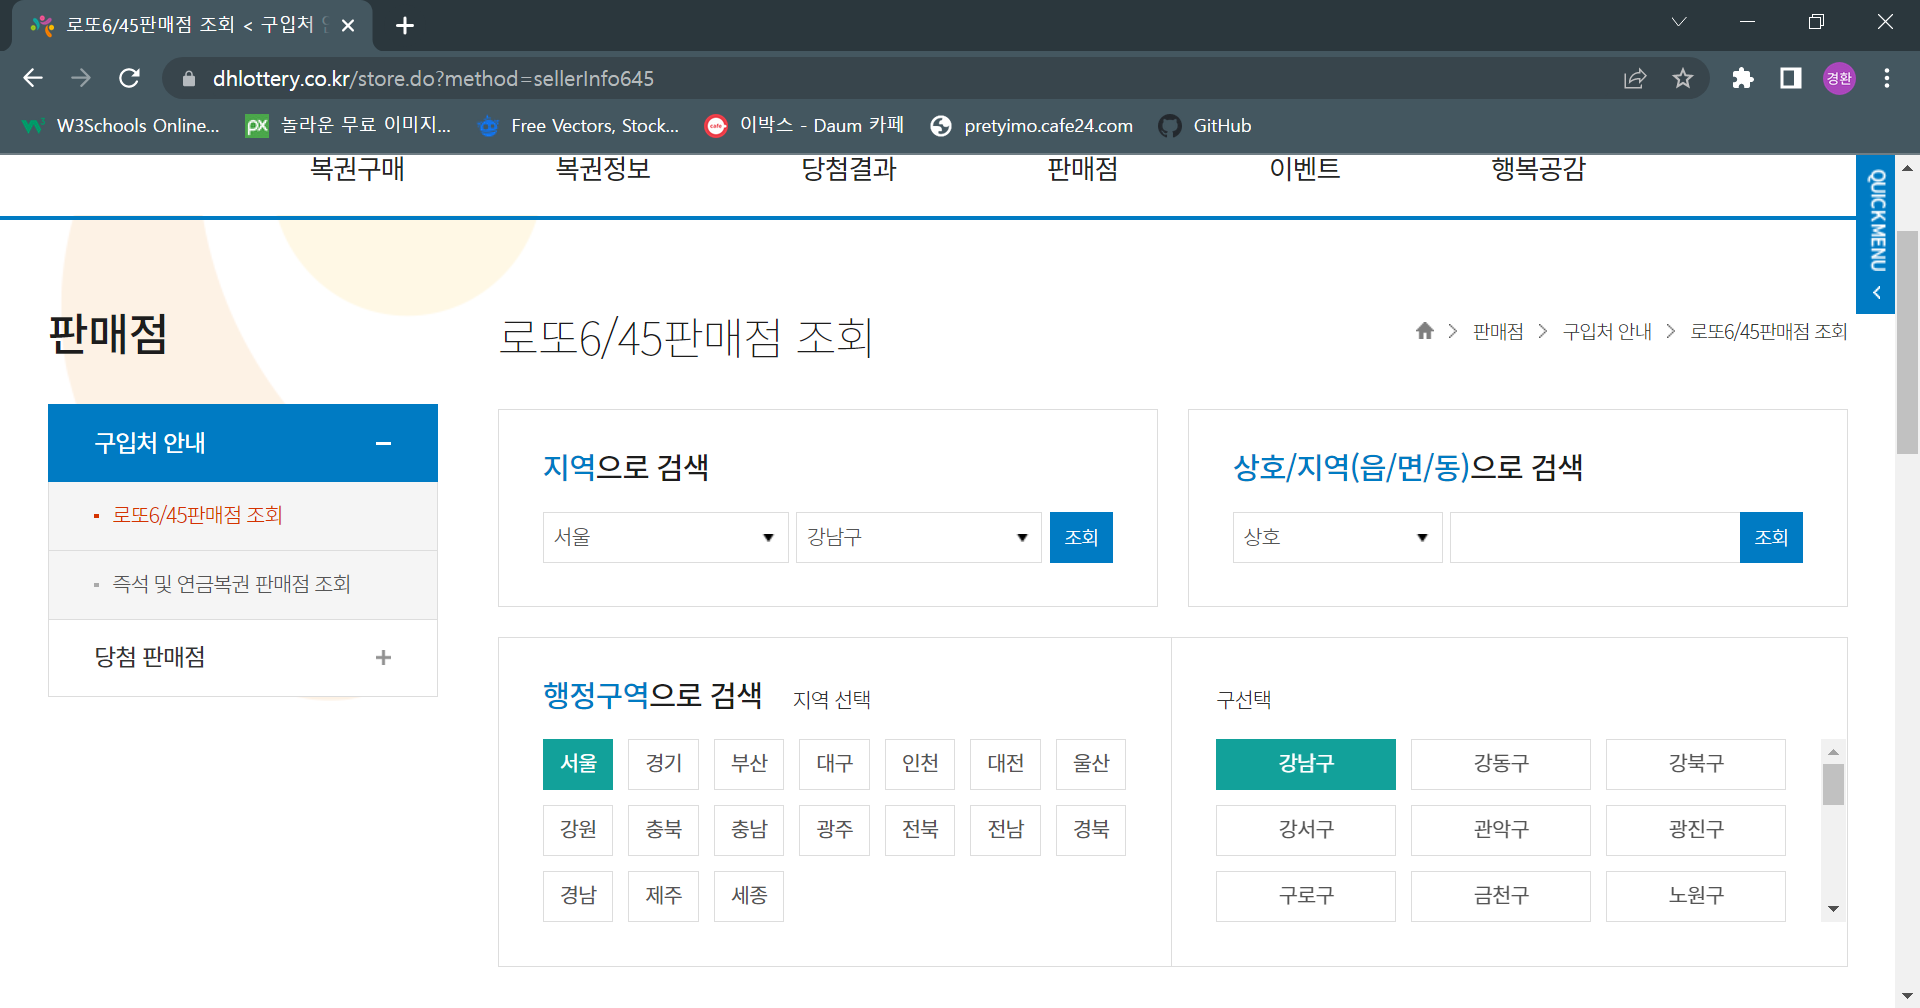Open the 상호 search type dropdown

point(1337,537)
